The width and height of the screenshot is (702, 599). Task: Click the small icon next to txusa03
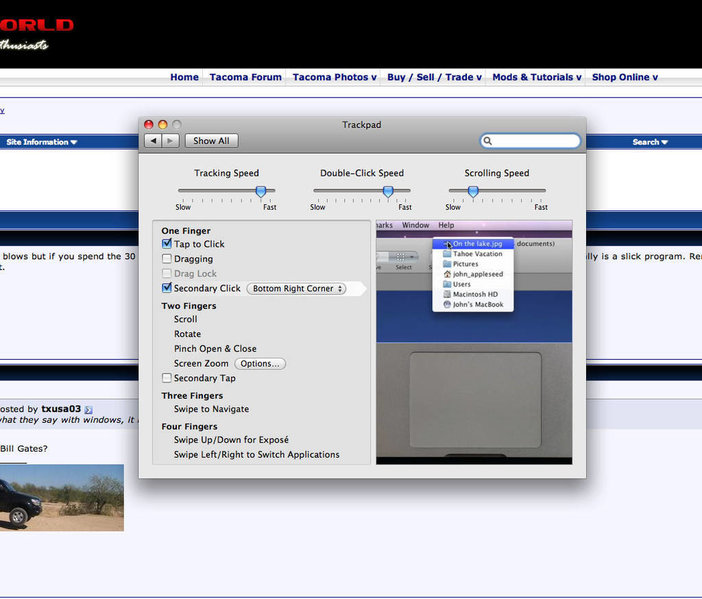point(89,410)
